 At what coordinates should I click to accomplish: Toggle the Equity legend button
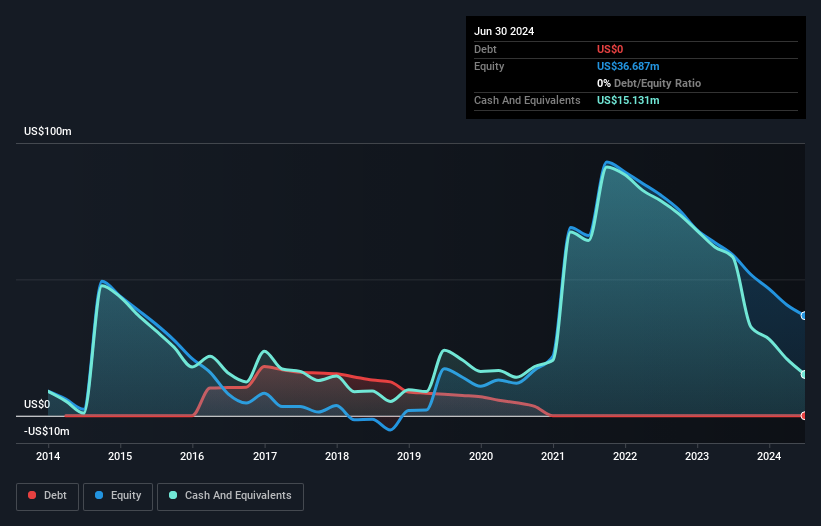[118, 496]
